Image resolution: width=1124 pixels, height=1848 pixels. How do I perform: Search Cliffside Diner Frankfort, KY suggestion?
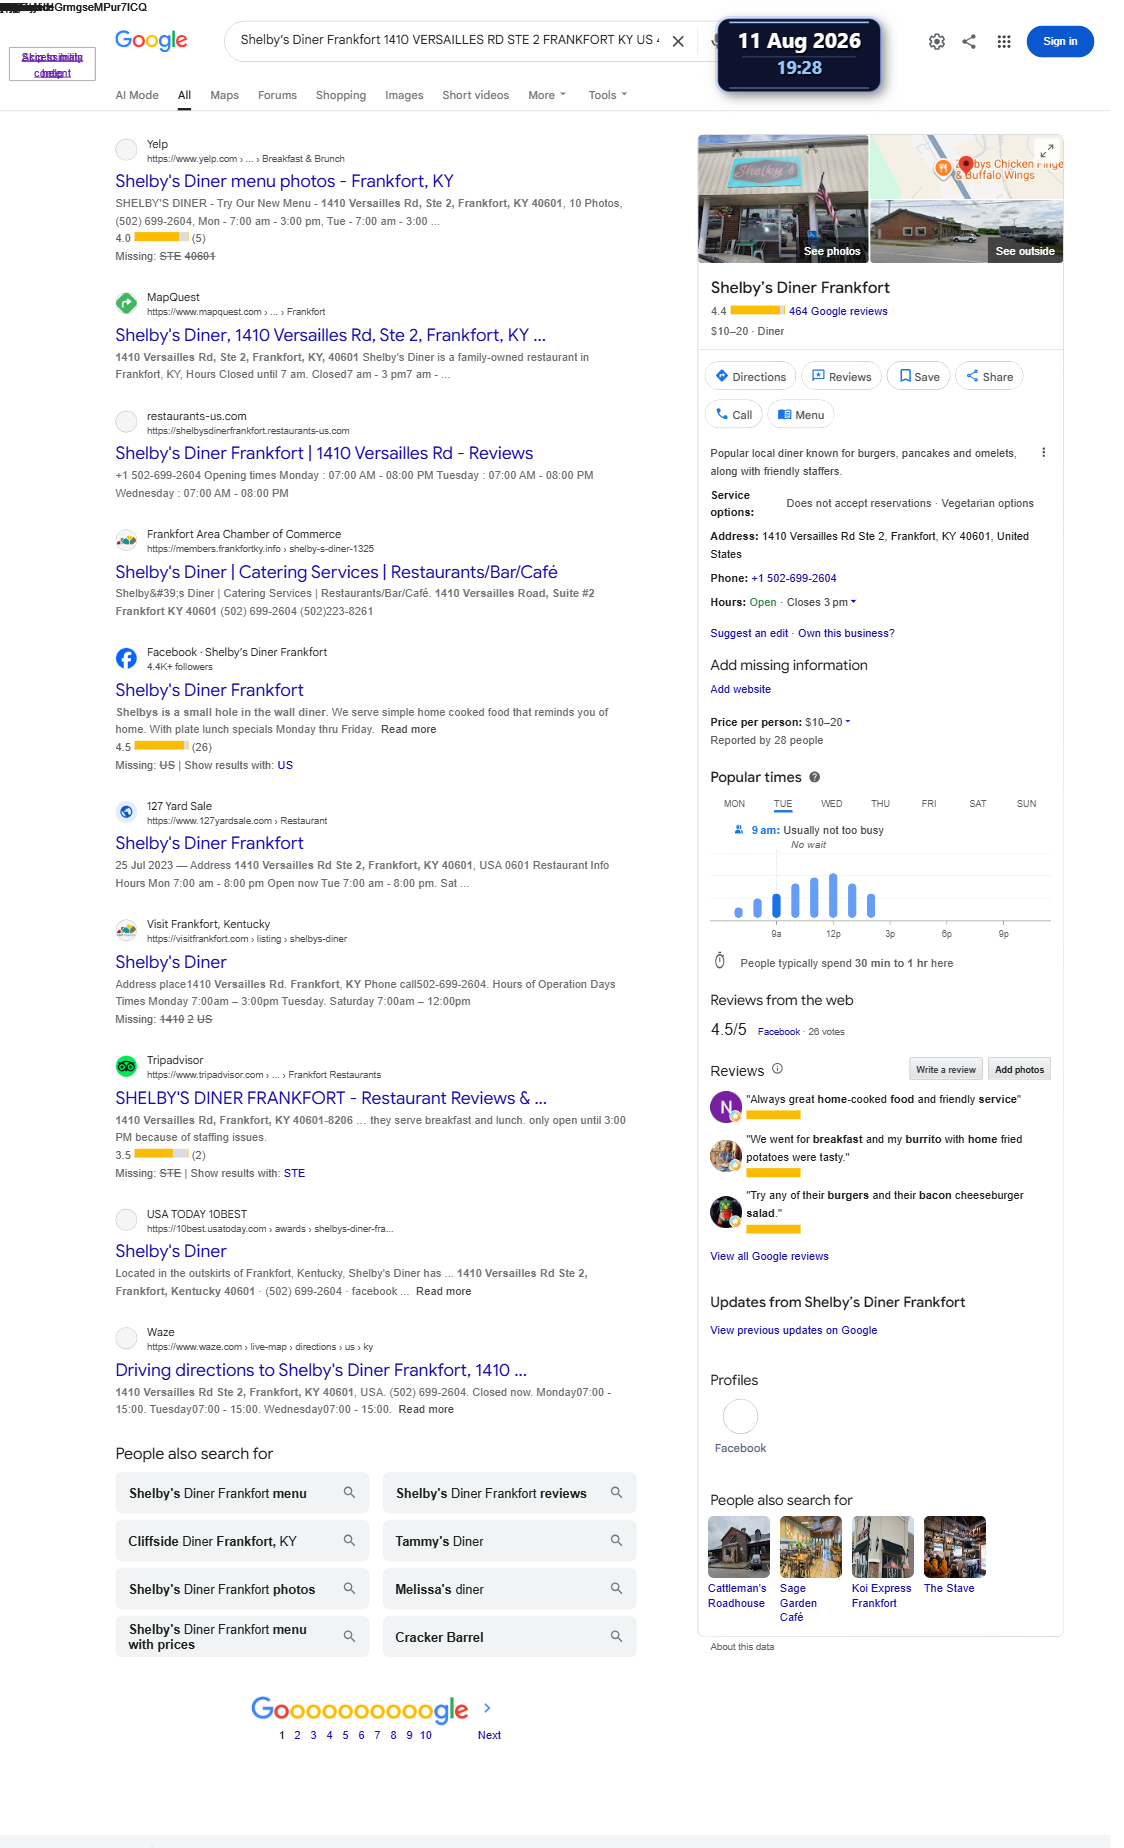tap(242, 1541)
